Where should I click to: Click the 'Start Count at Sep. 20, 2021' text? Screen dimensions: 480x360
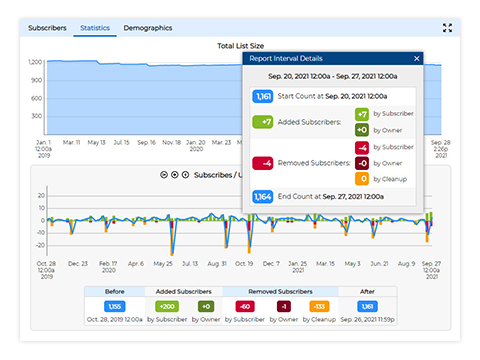click(x=332, y=96)
